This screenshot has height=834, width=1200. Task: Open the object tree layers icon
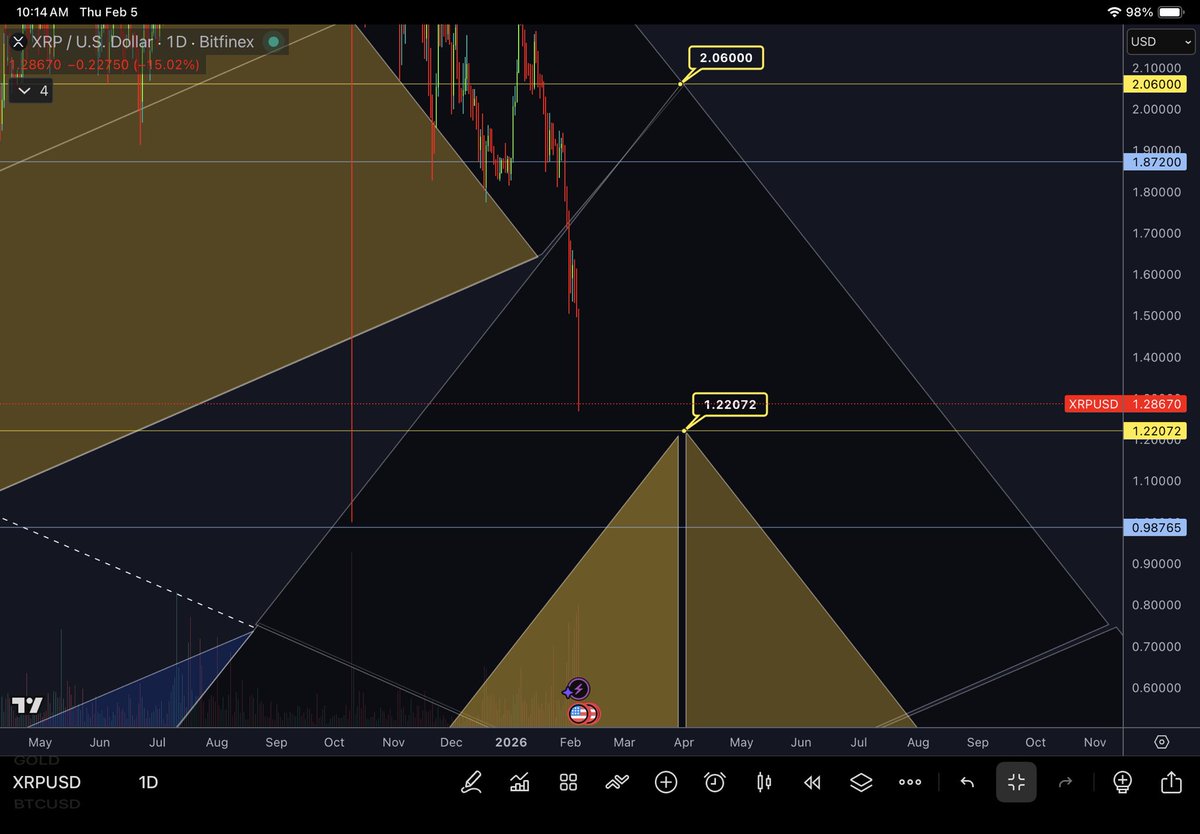(861, 782)
